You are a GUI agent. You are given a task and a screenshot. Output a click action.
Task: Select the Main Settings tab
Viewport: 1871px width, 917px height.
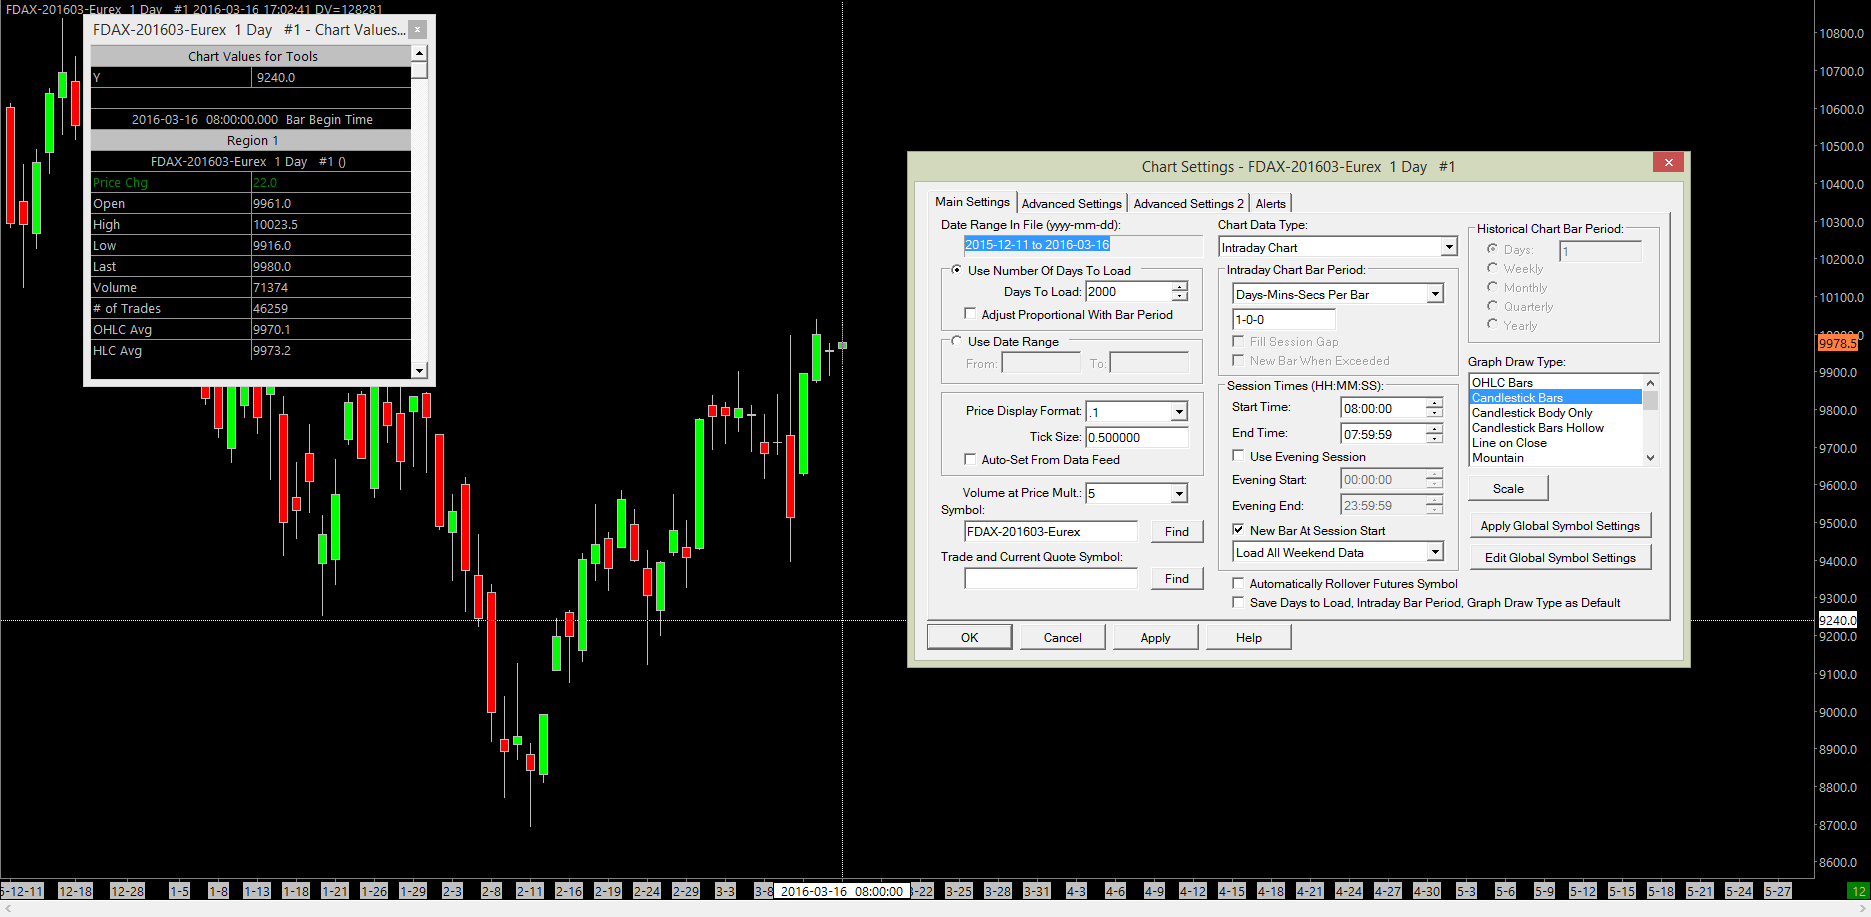(972, 201)
